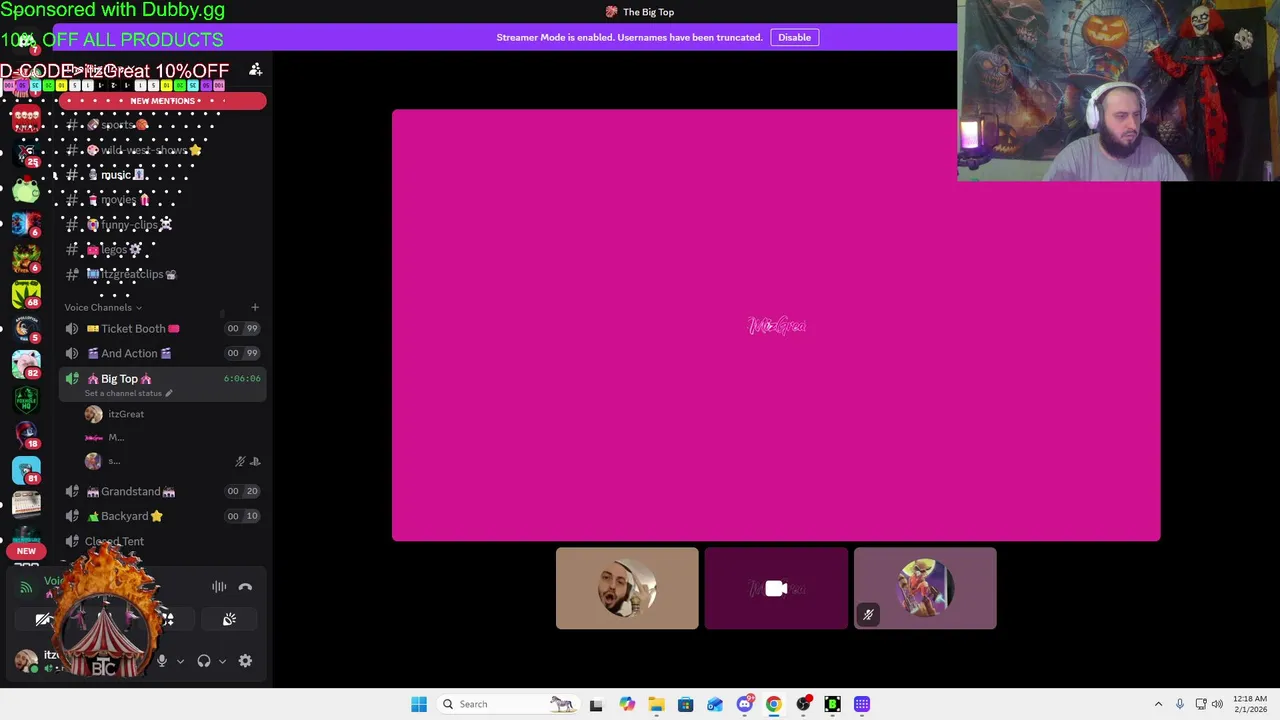The width and height of the screenshot is (1280, 720).
Task: Toggle noise suppression waveform icon
Action: coord(219,587)
